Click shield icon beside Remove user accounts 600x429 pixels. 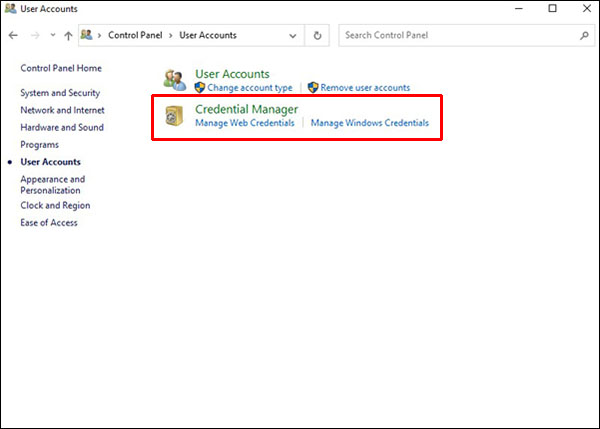tap(313, 88)
